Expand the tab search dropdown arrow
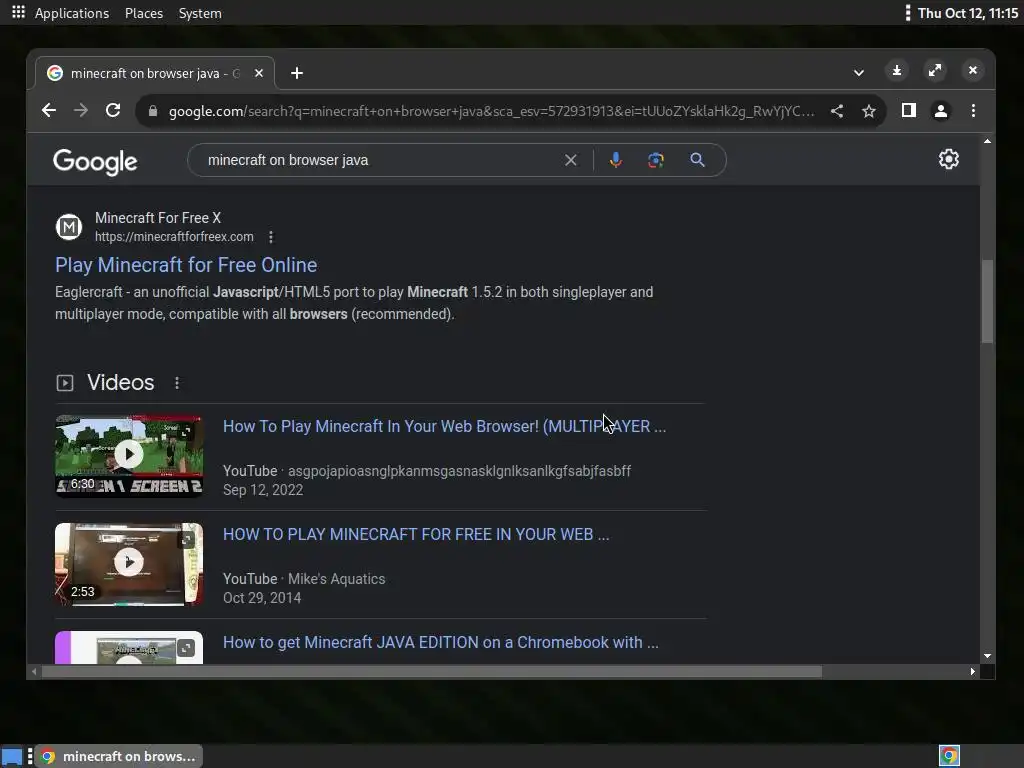This screenshot has width=1024, height=768. click(x=859, y=72)
